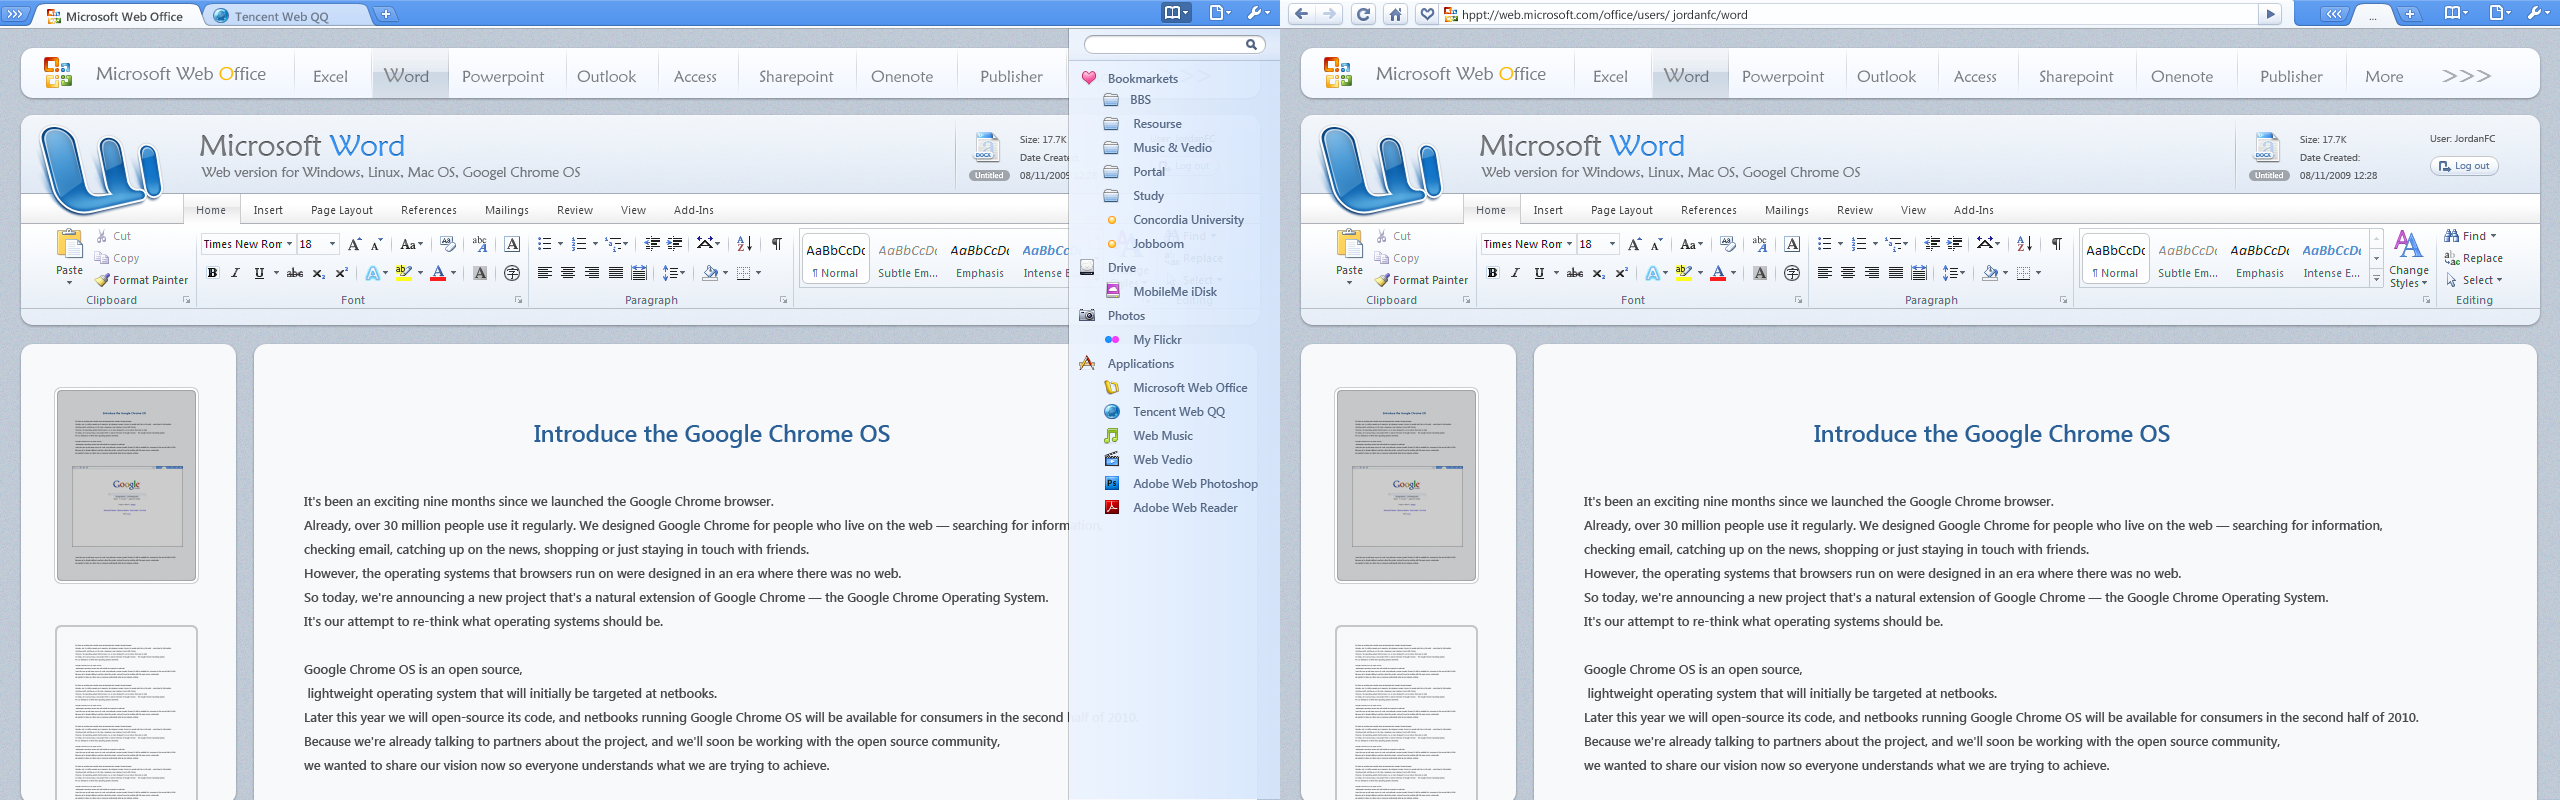Toggle Align Right in the left-hand window
The width and height of the screenshot is (2560, 800).
[x=592, y=273]
